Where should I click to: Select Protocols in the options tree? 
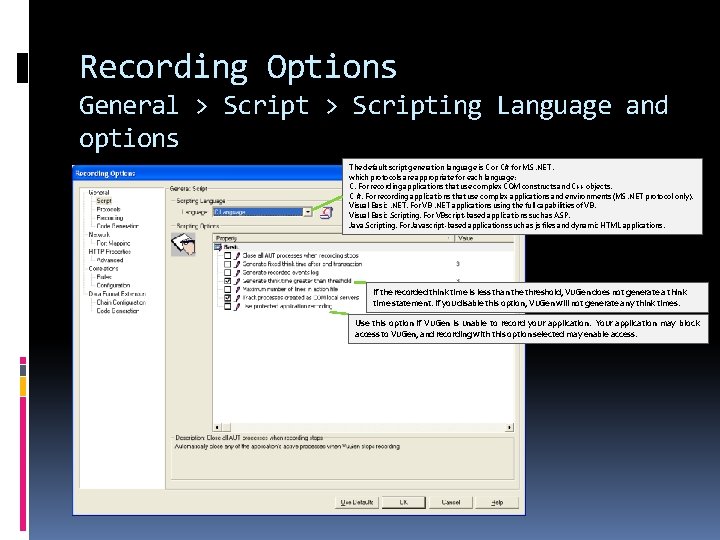(108, 209)
